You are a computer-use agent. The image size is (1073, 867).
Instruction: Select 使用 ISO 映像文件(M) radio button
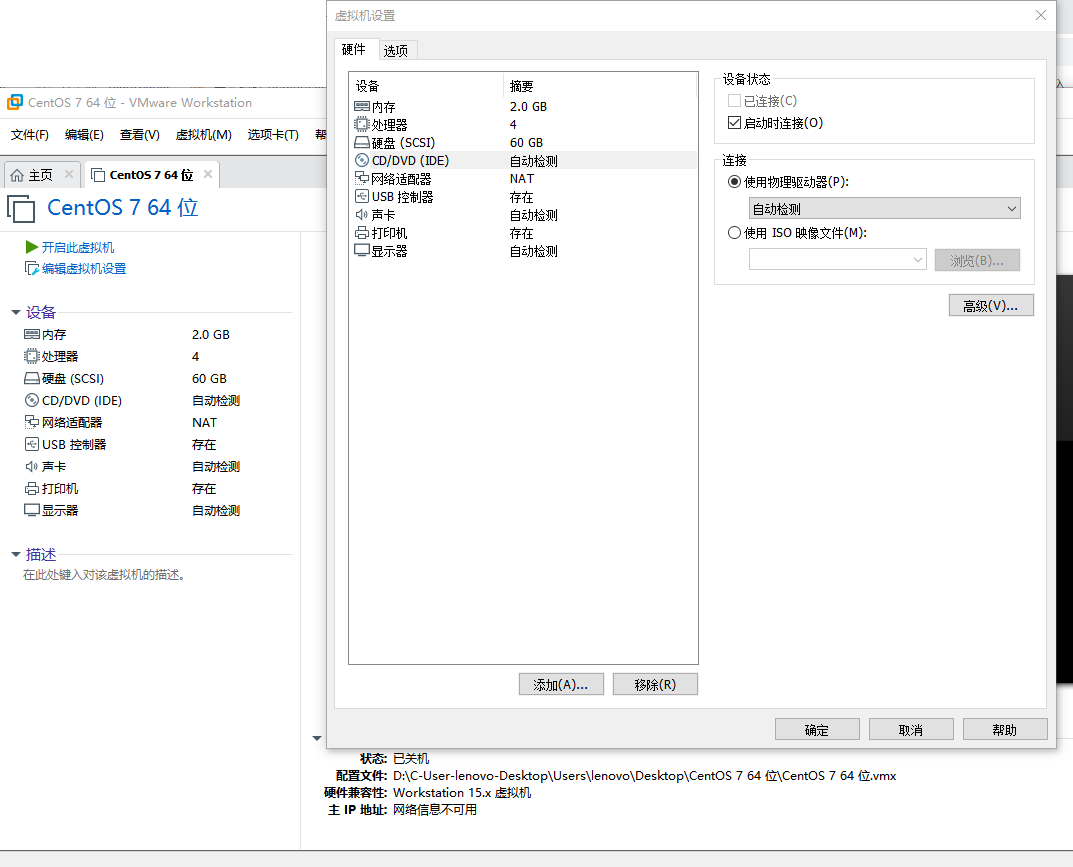point(734,233)
